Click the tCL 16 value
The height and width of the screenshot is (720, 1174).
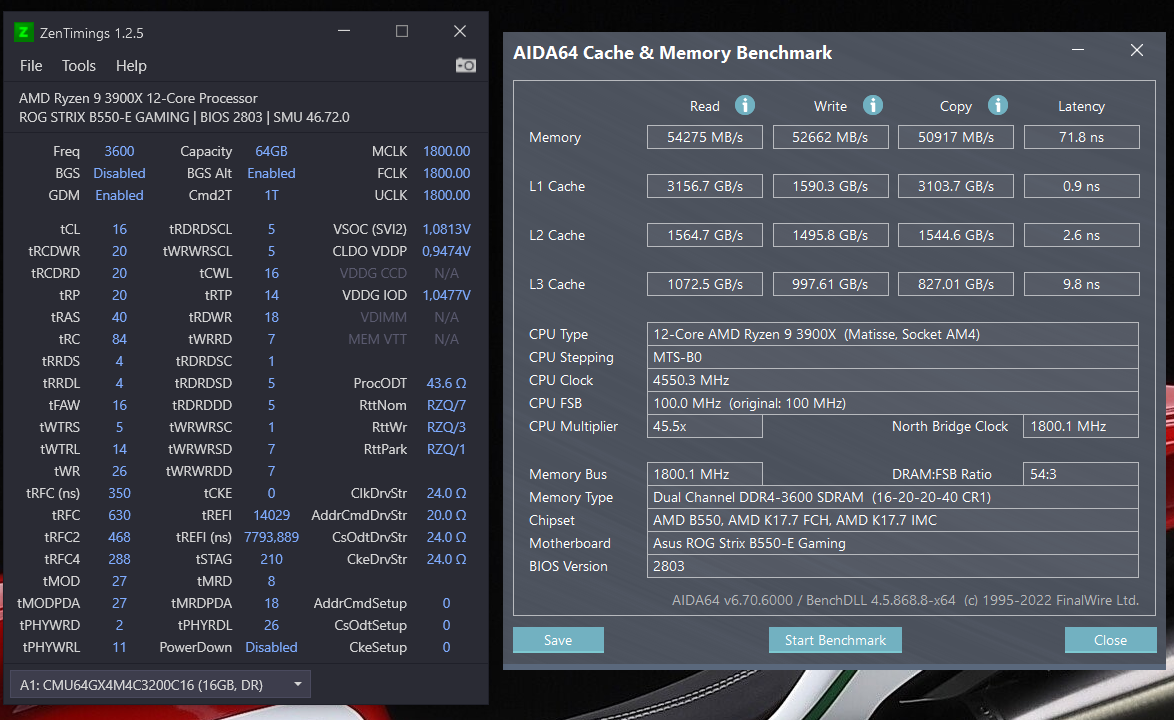click(x=119, y=229)
